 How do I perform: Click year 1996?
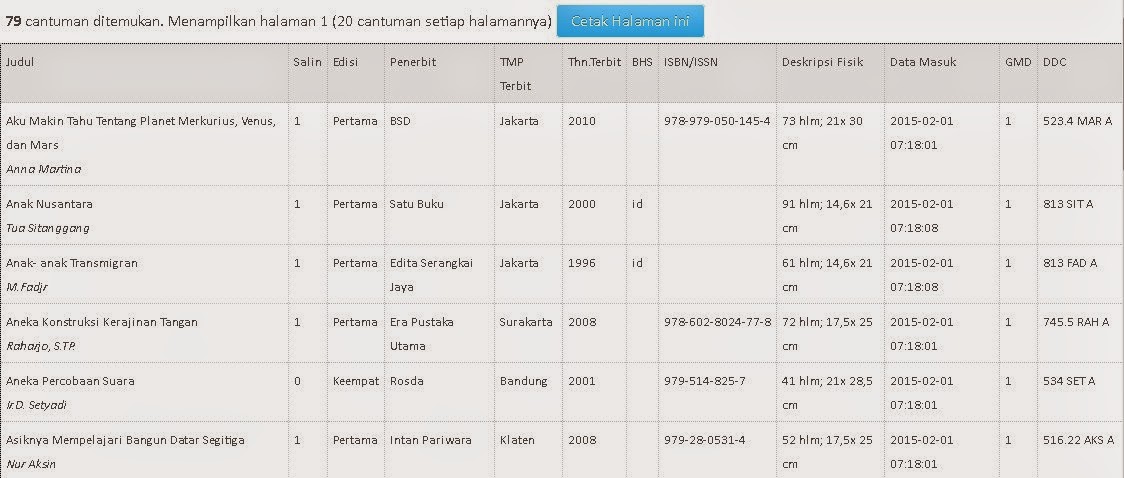(x=581, y=263)
